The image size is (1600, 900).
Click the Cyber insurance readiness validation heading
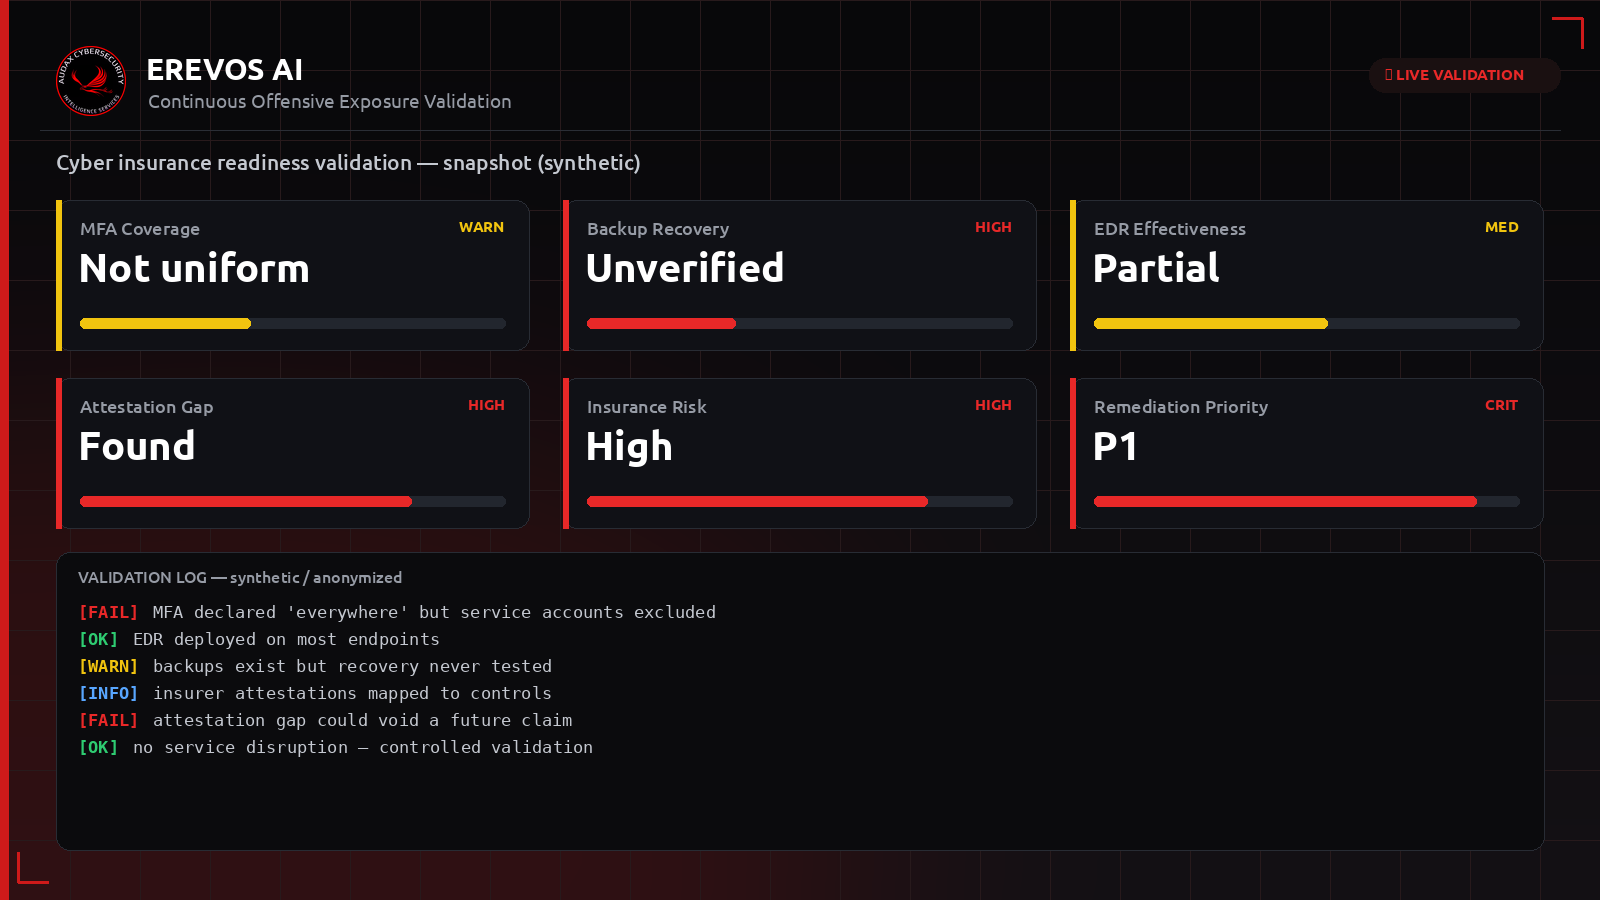tap(348, 163)
